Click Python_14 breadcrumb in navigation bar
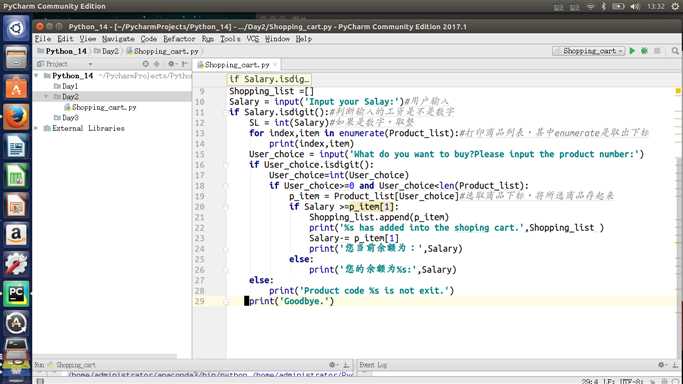The image size is (683, 384). (x=62, y=51)
